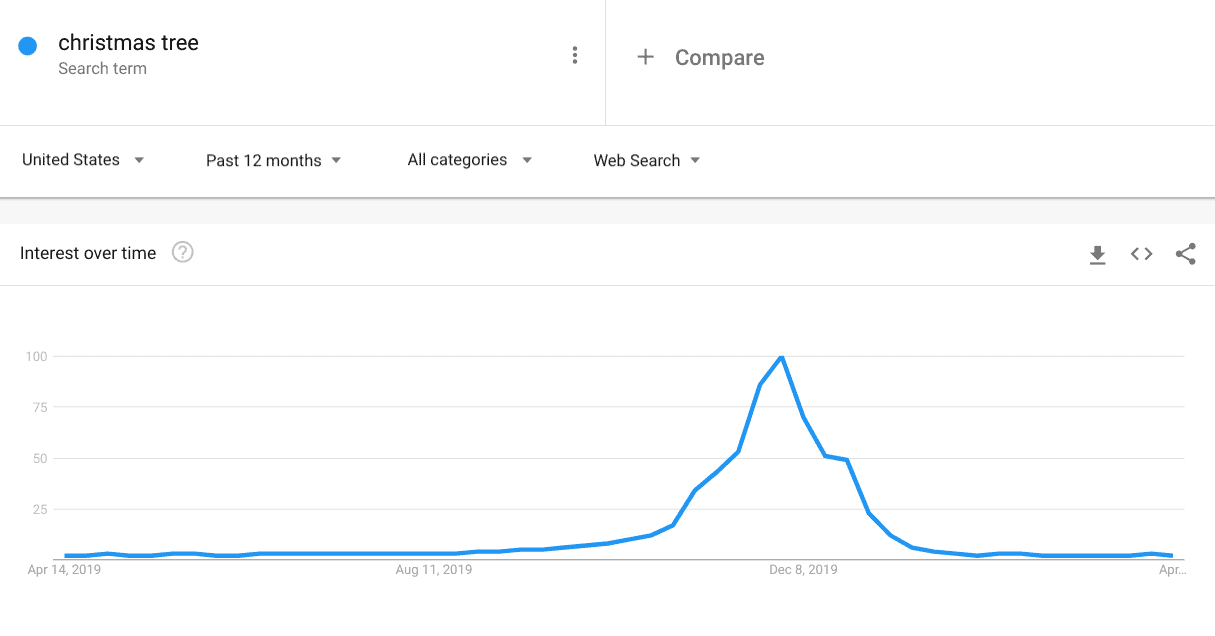Click the 100 value axis label
The height and width of the screenshot is (636, 1215).
tap(37, 356)
